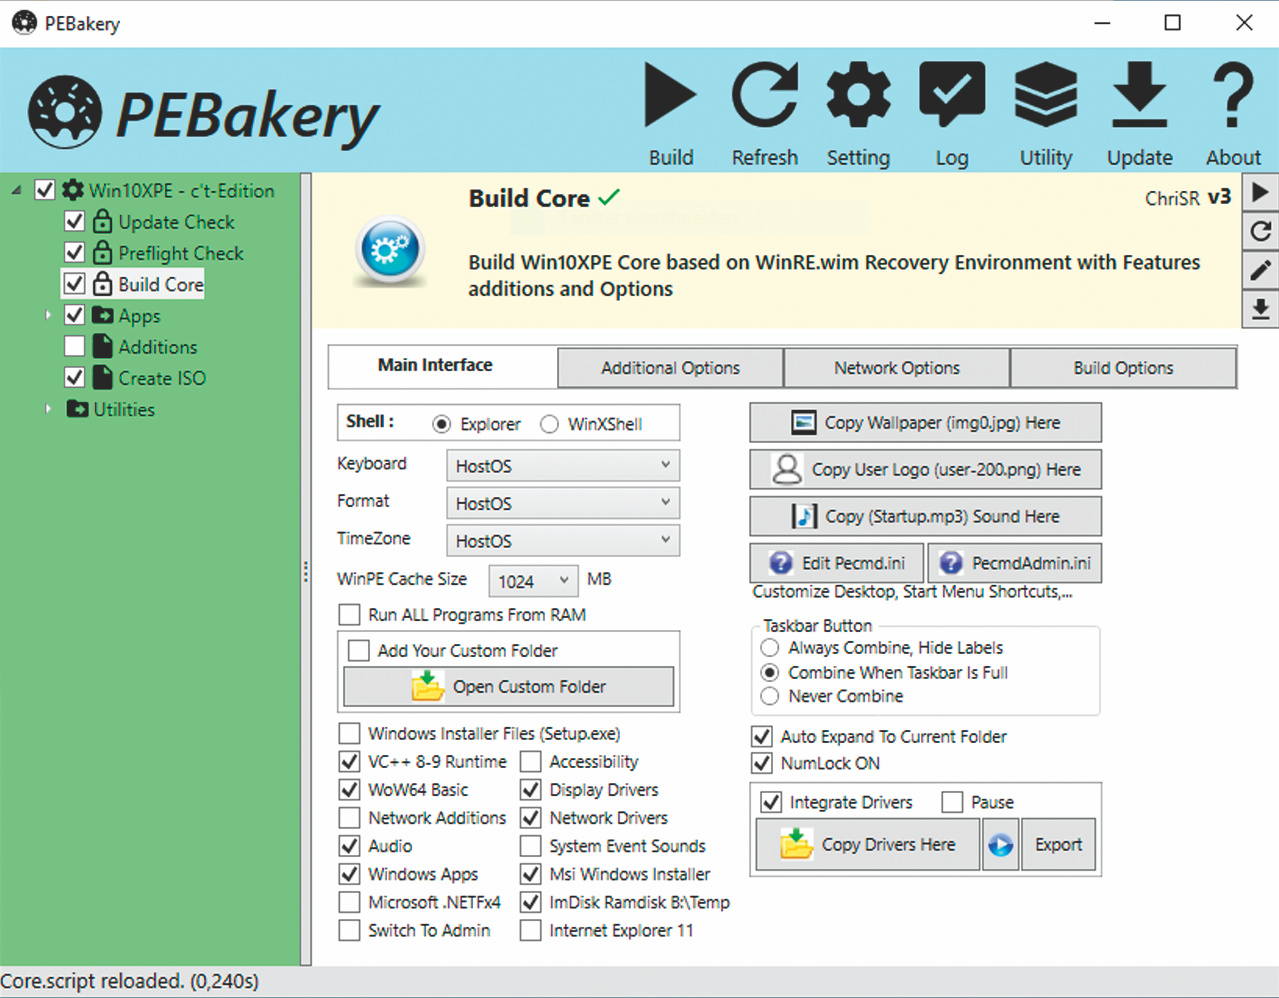Click the Open Custom Folder button

[509, 687]
